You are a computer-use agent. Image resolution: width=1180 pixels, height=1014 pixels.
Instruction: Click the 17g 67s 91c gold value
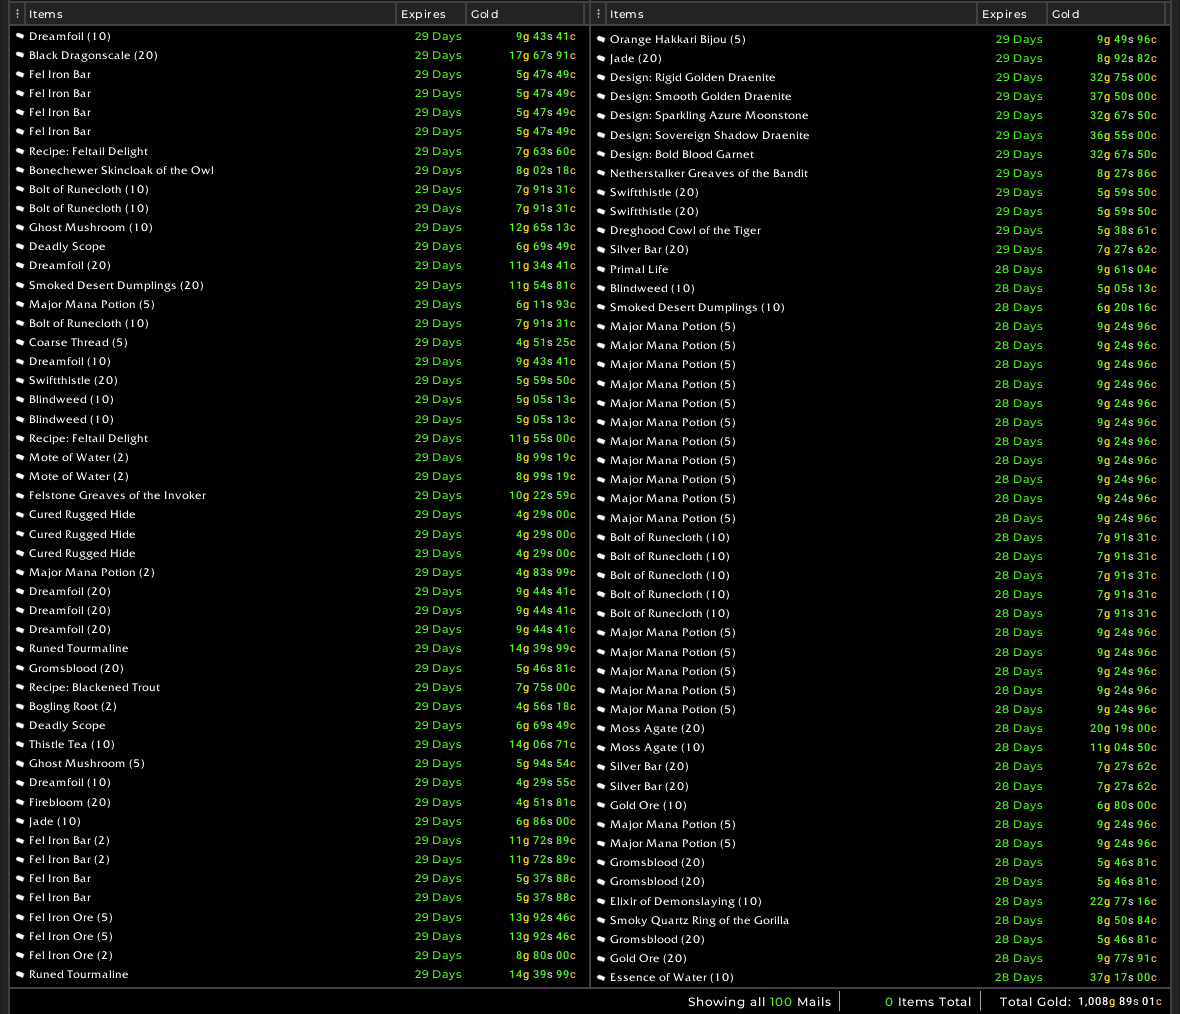543,55
